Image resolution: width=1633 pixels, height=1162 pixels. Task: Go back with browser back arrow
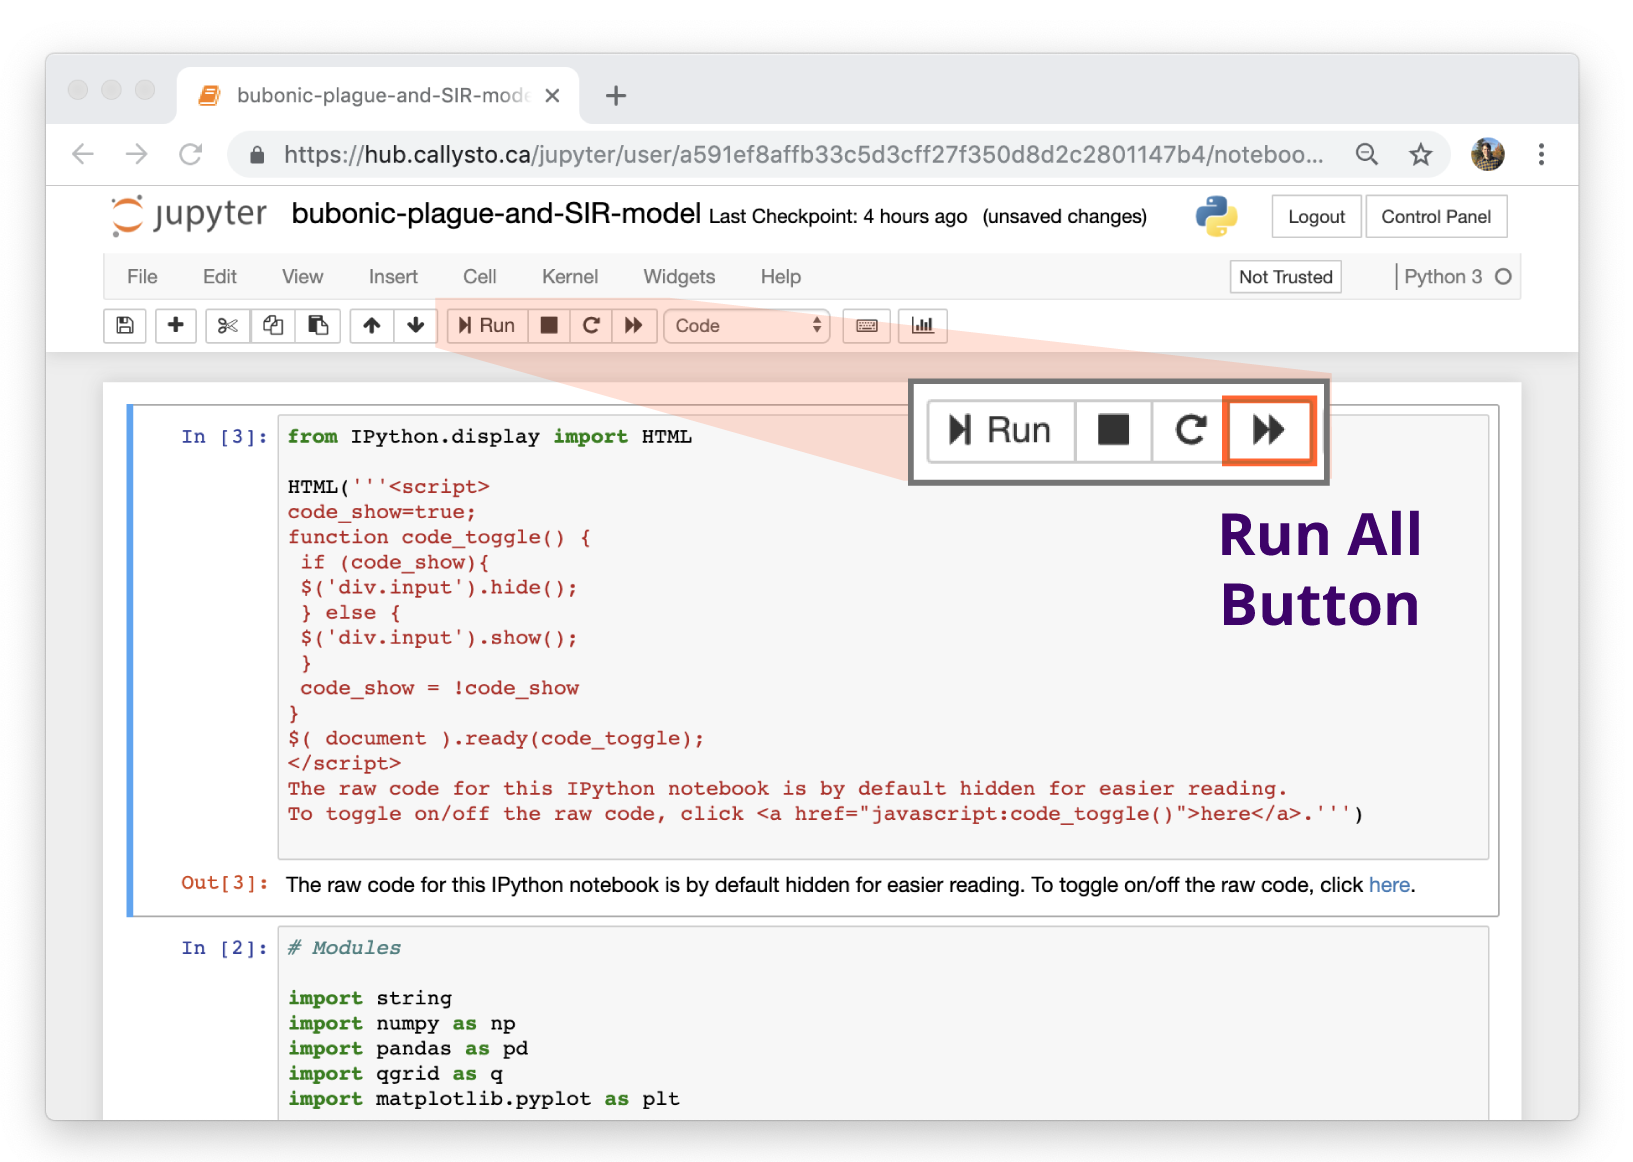point(83,154)
